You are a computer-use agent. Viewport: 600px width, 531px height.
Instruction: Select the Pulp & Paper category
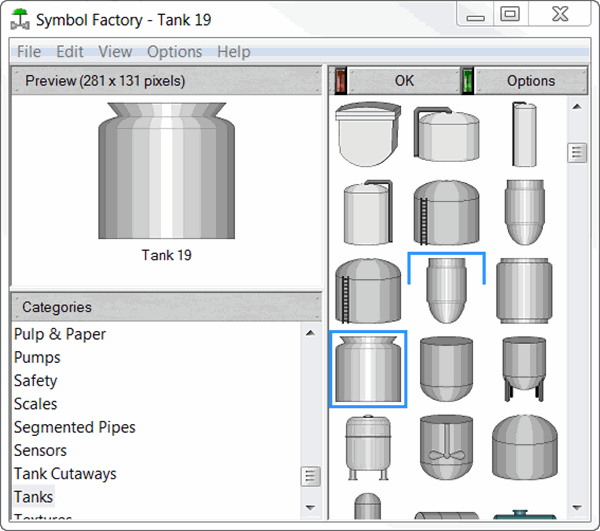(60, 334)
